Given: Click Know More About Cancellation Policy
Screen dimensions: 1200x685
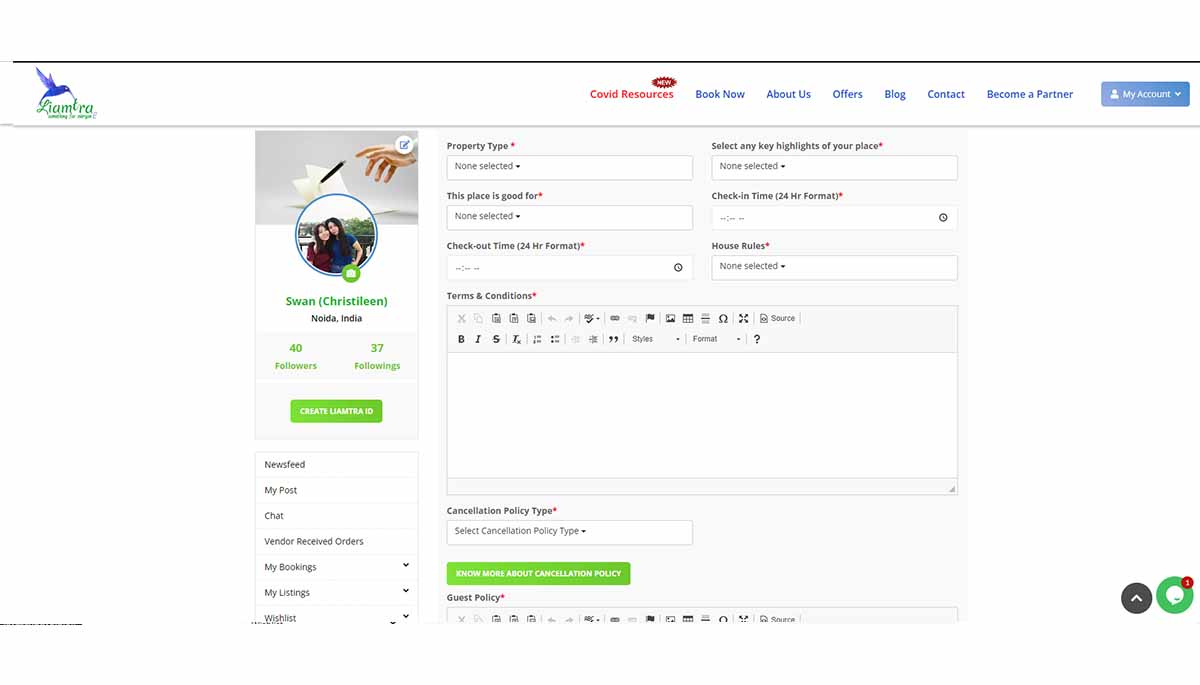Looking at the screenshot, I should [538, 574].
